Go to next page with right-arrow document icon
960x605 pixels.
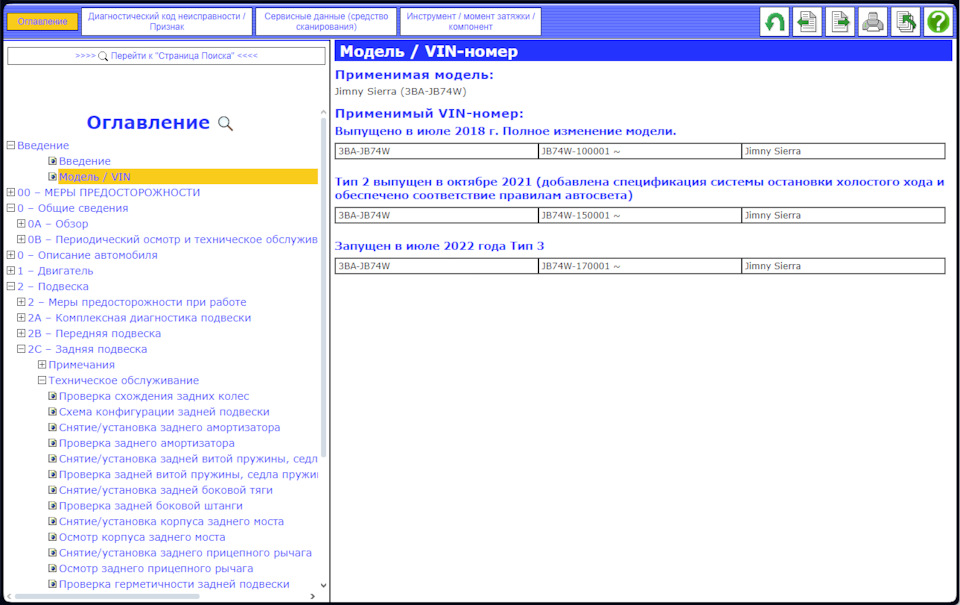pos(840,22)
